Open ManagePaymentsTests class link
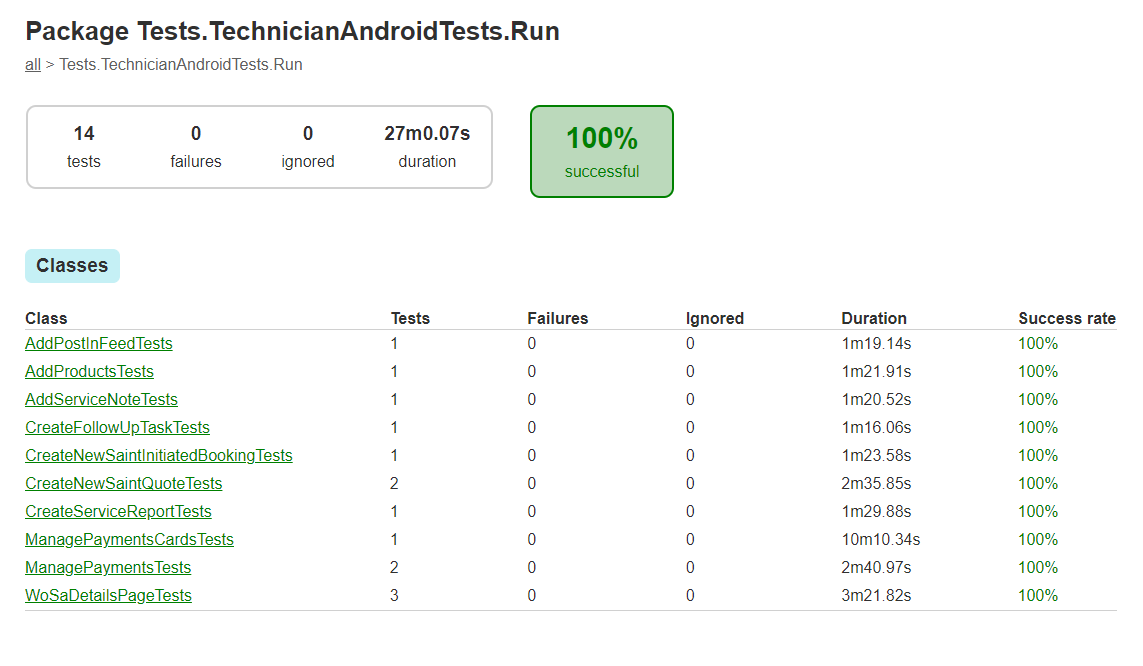1143x666 pixels. tap(108, 568)
